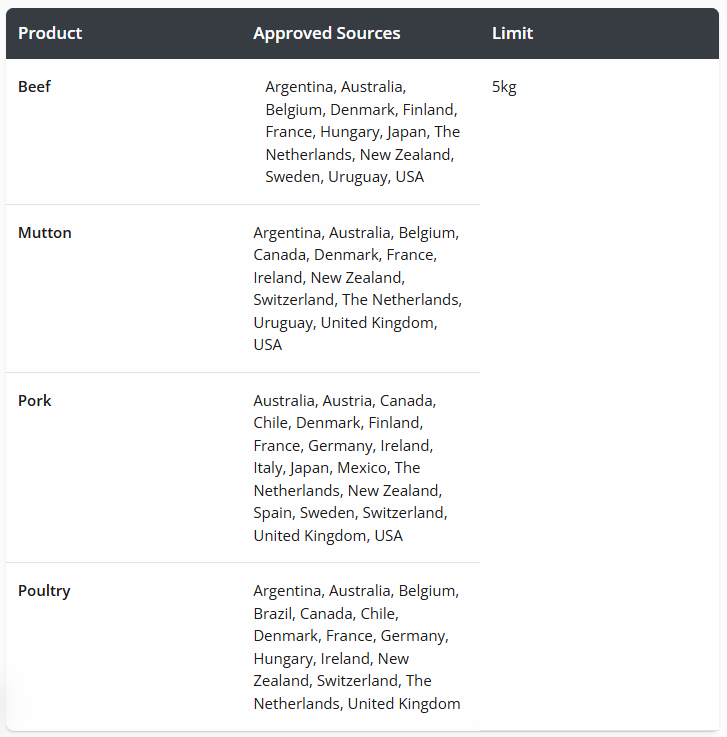Click Canada in the Mutton sources
Image resolution: width=727 pixels, height=737 pixels.
279,255
